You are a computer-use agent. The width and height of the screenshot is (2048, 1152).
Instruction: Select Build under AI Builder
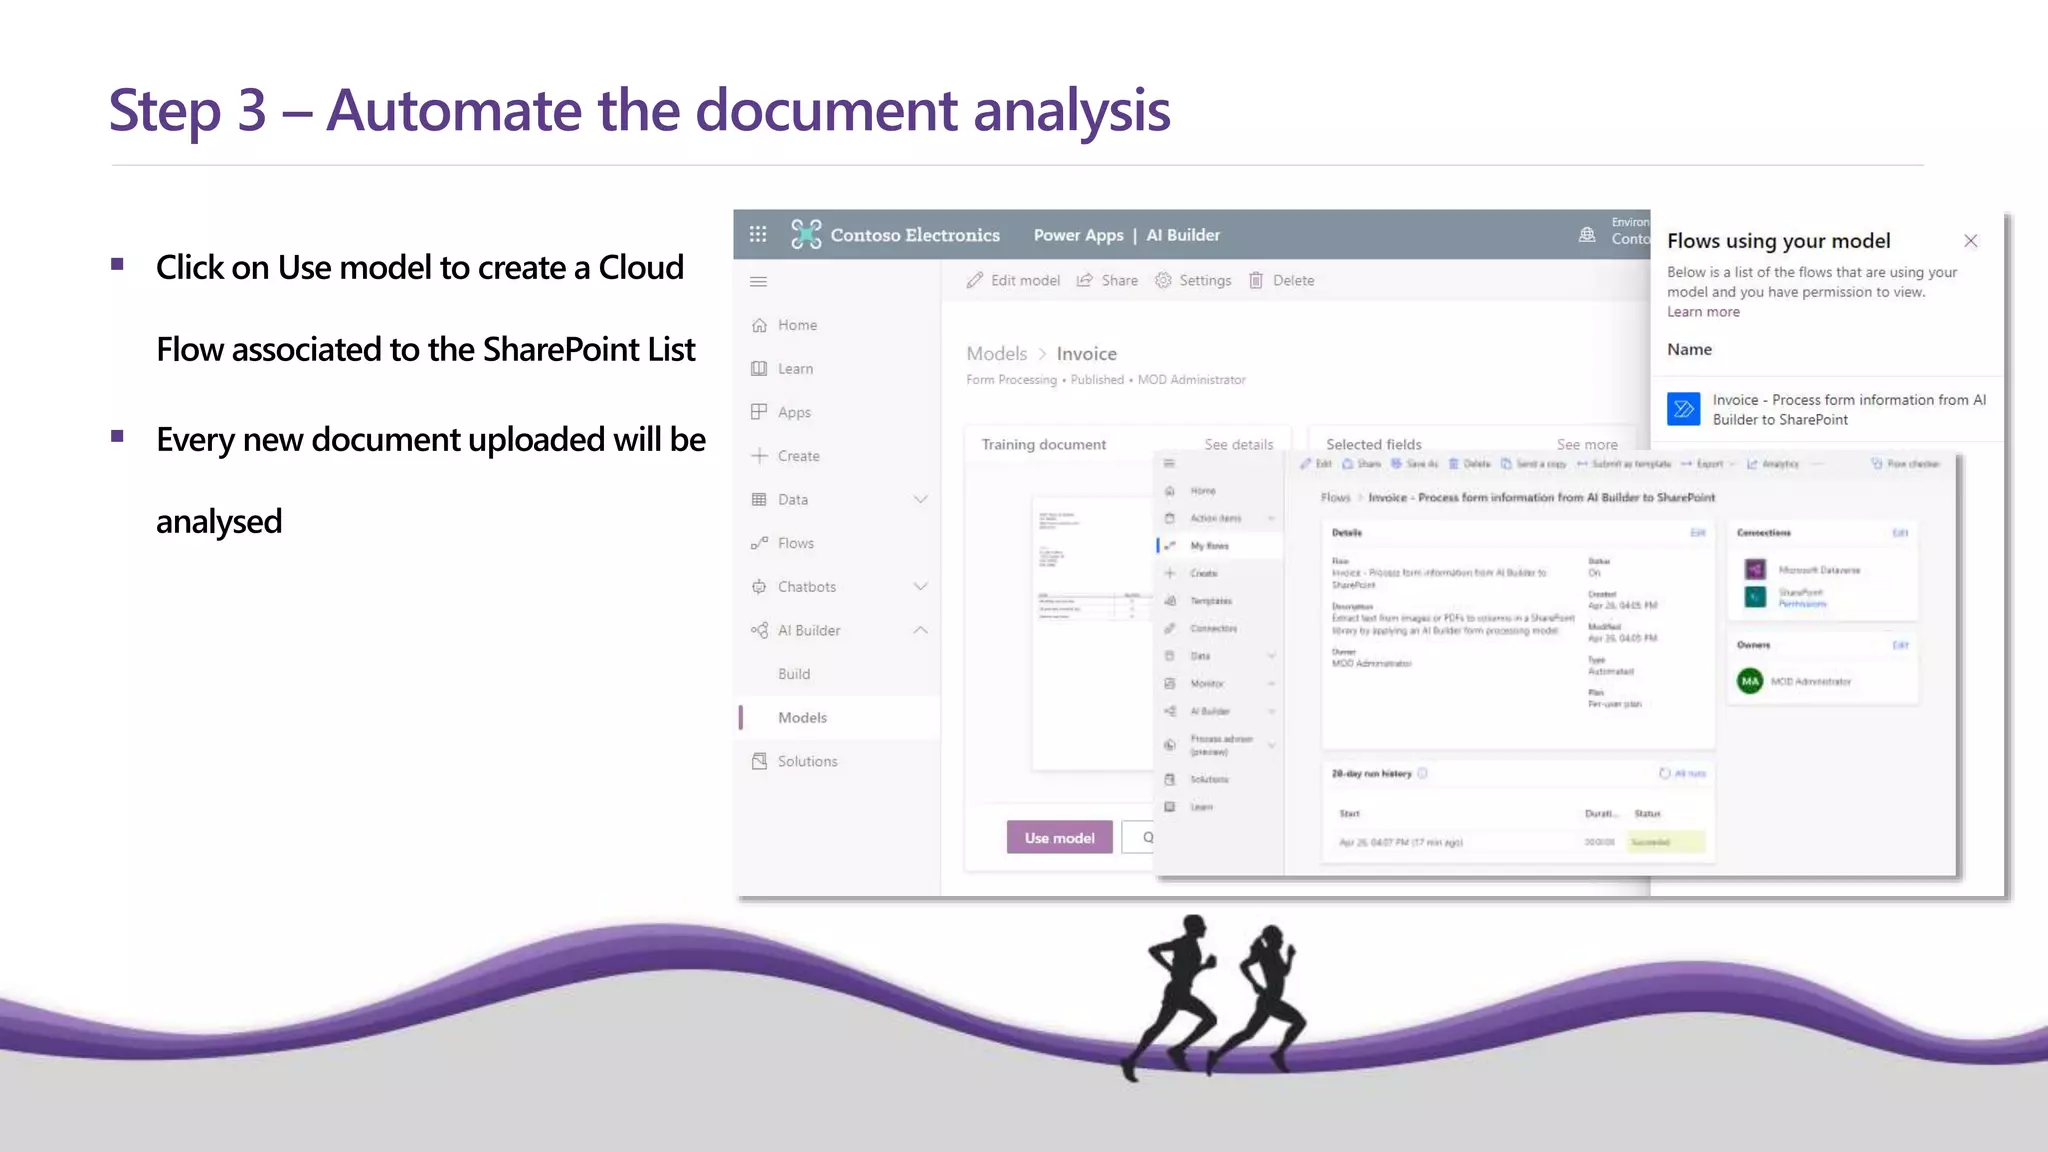[x=794, y=674]
